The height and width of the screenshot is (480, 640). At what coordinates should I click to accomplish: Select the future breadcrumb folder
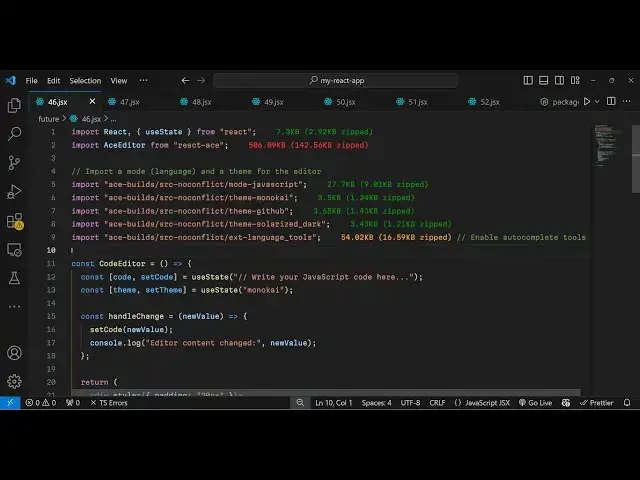(49, 119)
